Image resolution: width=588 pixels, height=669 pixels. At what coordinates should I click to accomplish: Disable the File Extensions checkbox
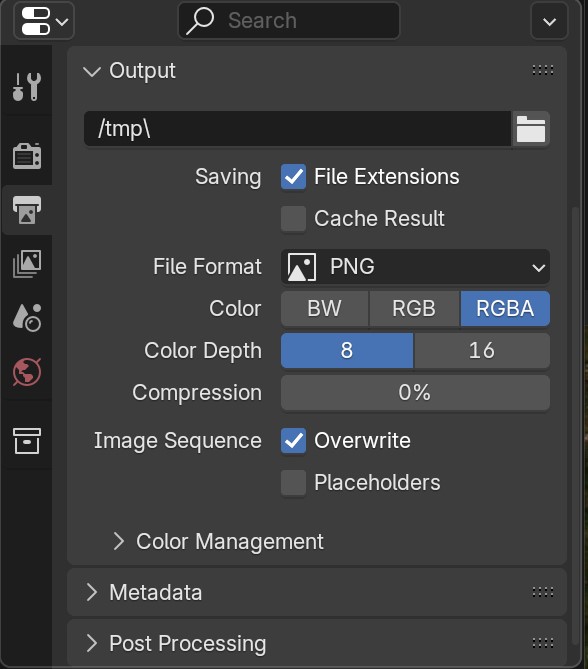[294, 177]
